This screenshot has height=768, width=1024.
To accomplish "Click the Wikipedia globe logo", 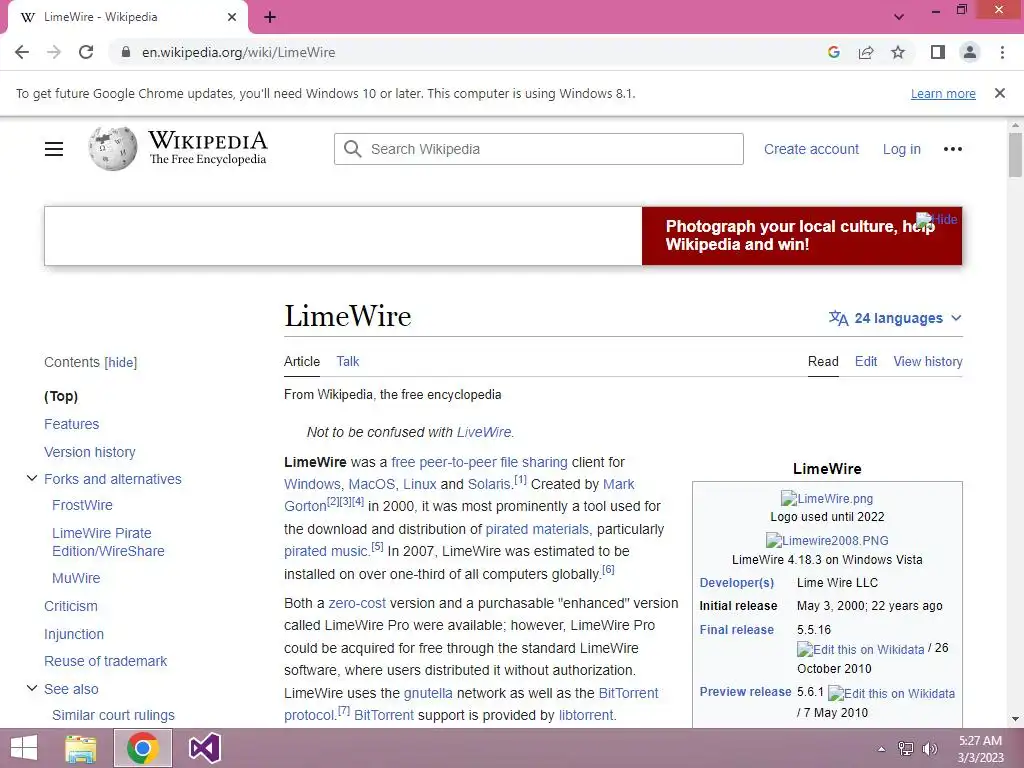I will (113, 148).
